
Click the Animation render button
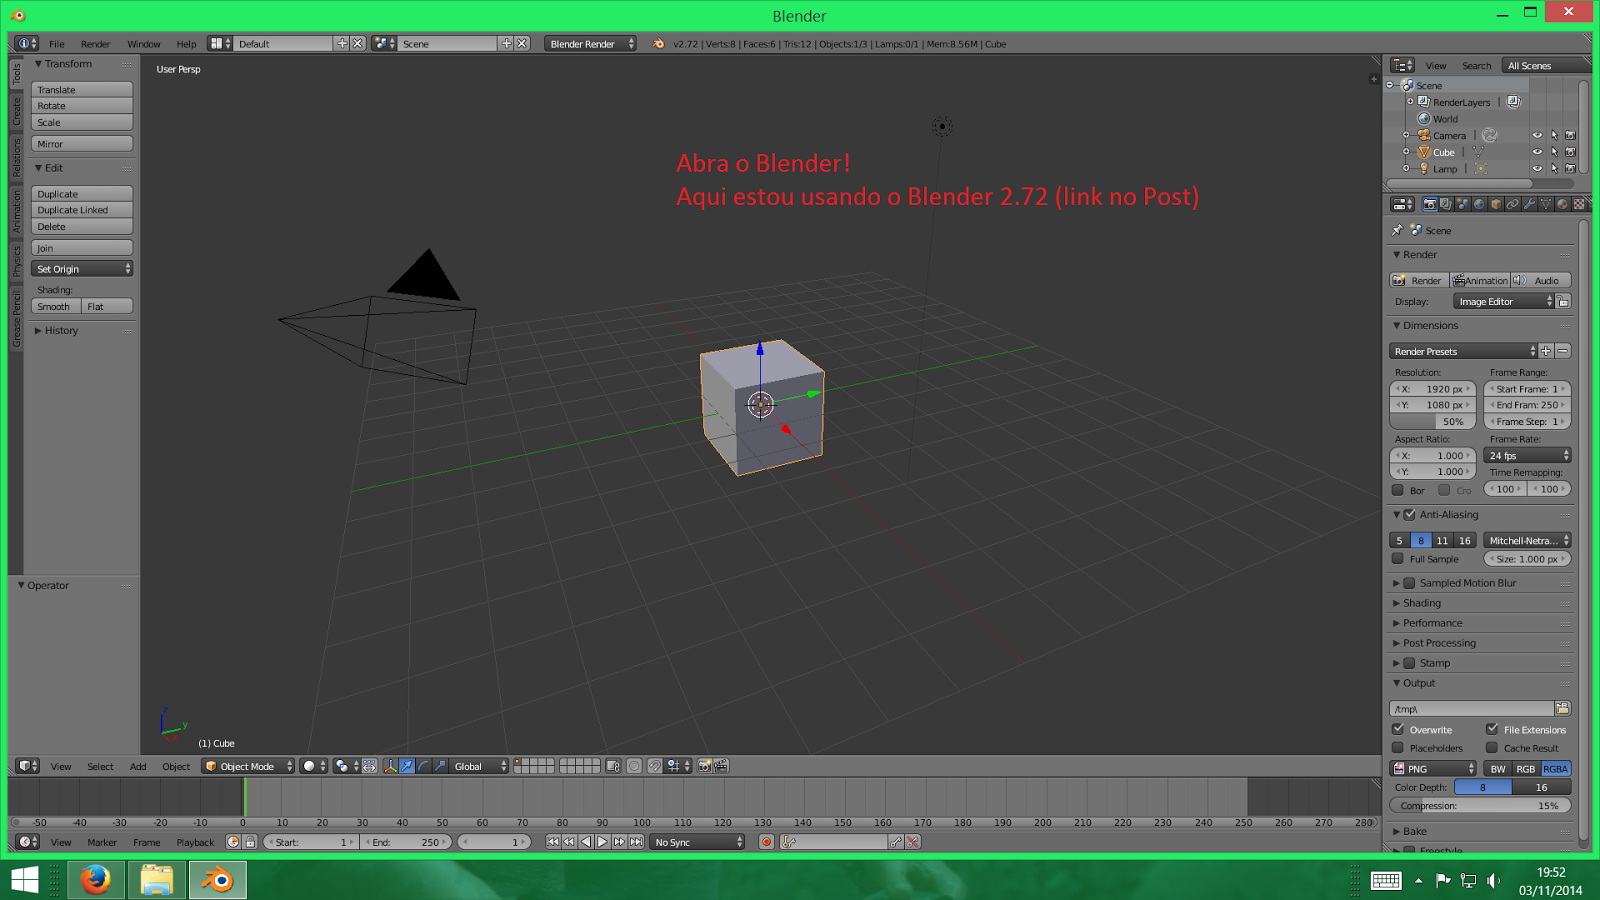(1479, 280)
